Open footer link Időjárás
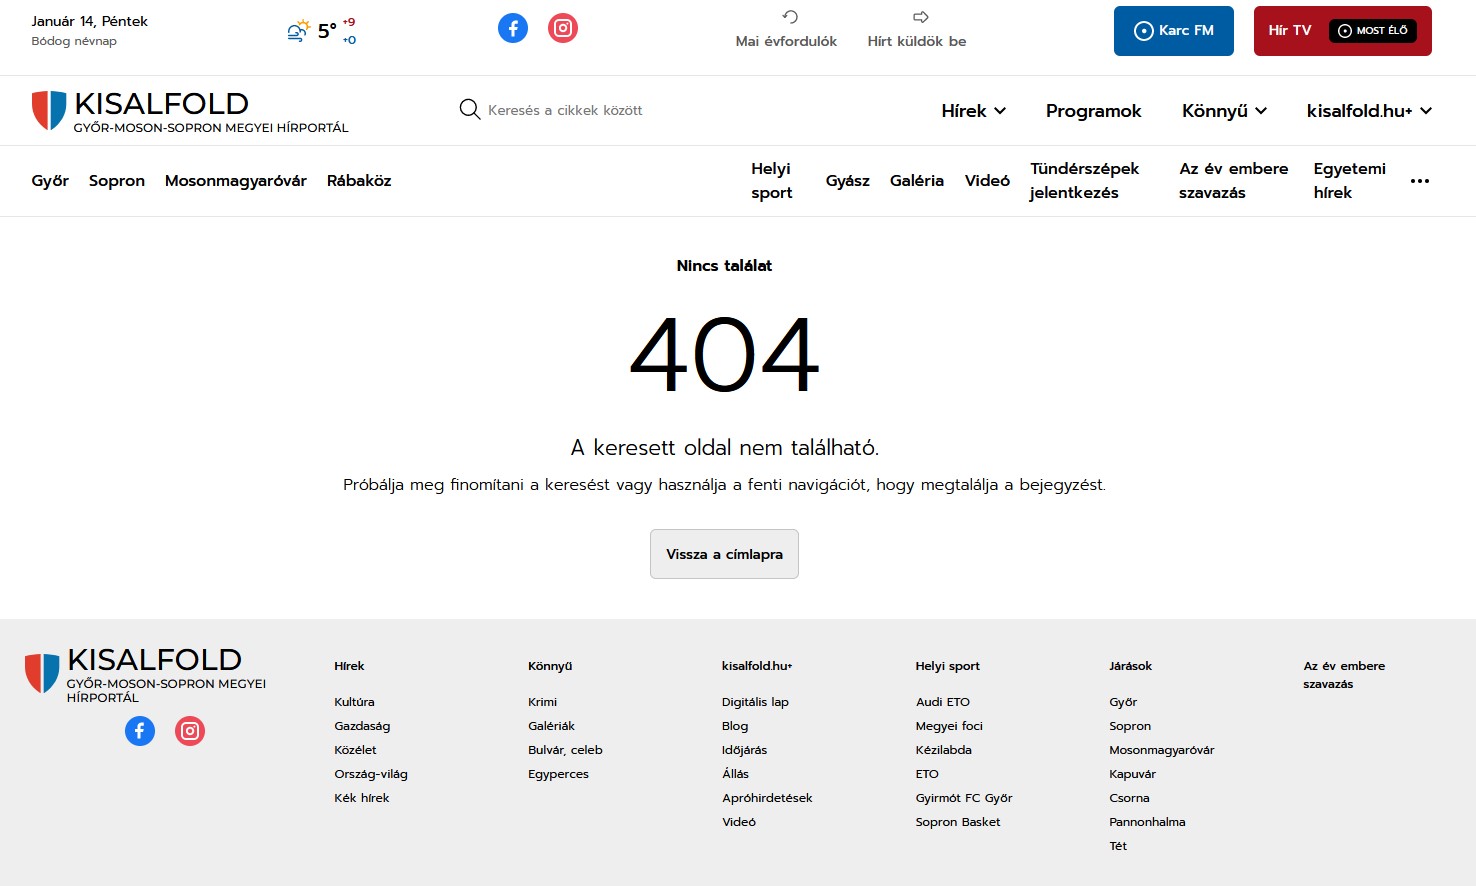 (x=745, y=750)
